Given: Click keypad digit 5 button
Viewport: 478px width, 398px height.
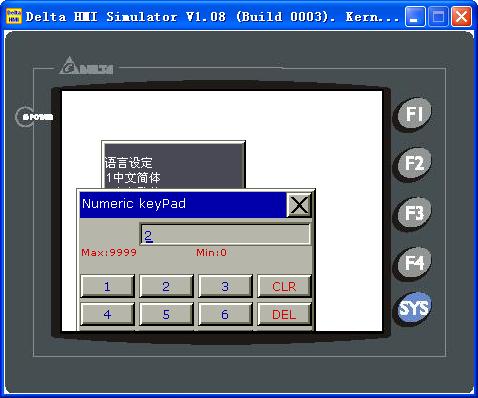Looking at the screenshot, I should pos(166,314).
